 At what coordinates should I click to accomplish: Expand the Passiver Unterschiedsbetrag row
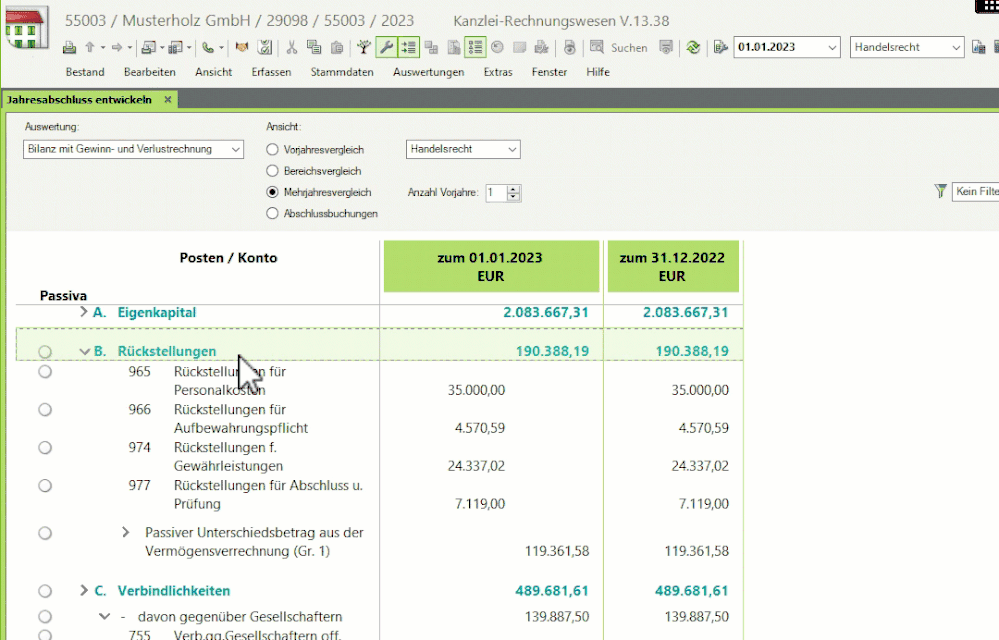point(126,532)
